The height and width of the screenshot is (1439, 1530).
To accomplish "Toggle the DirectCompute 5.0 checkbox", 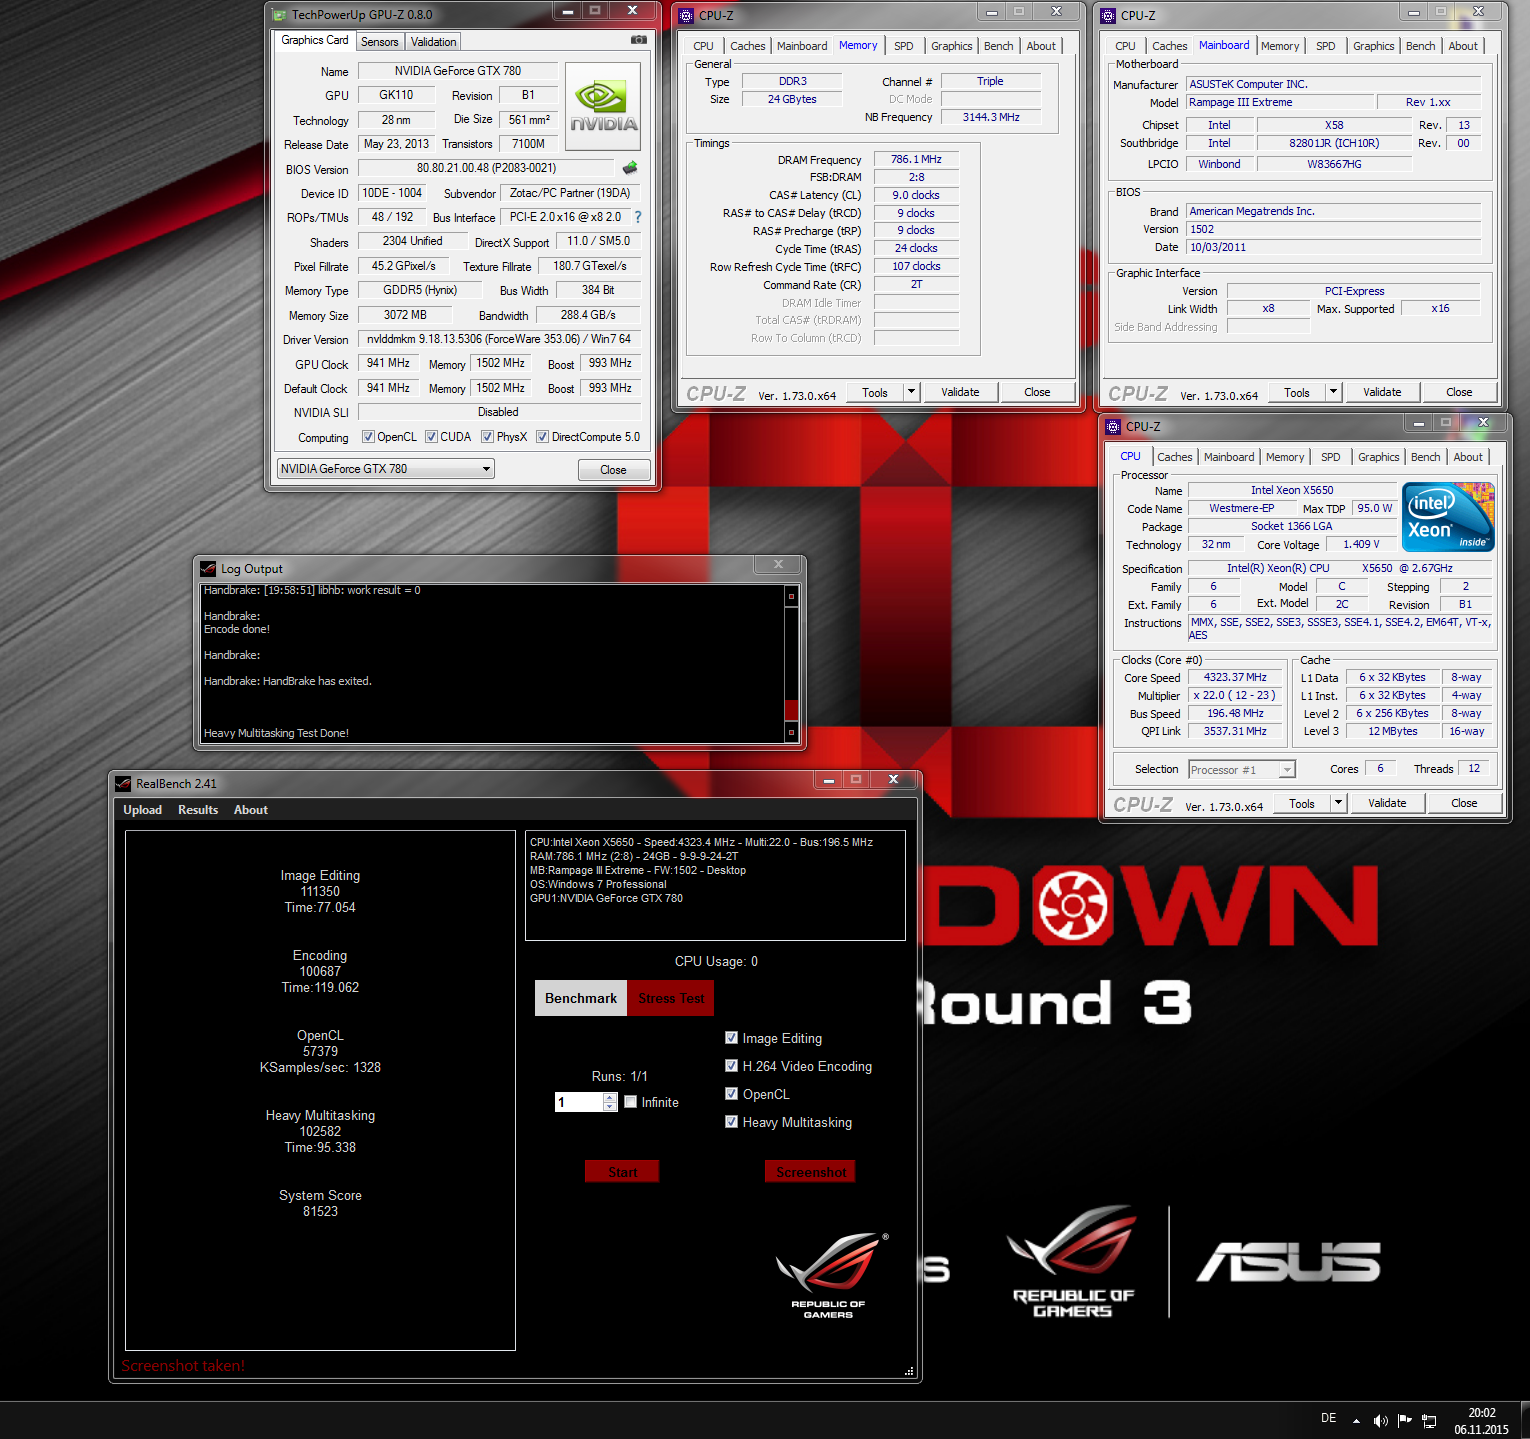I will pyautogui.click(x=542, y=437).
